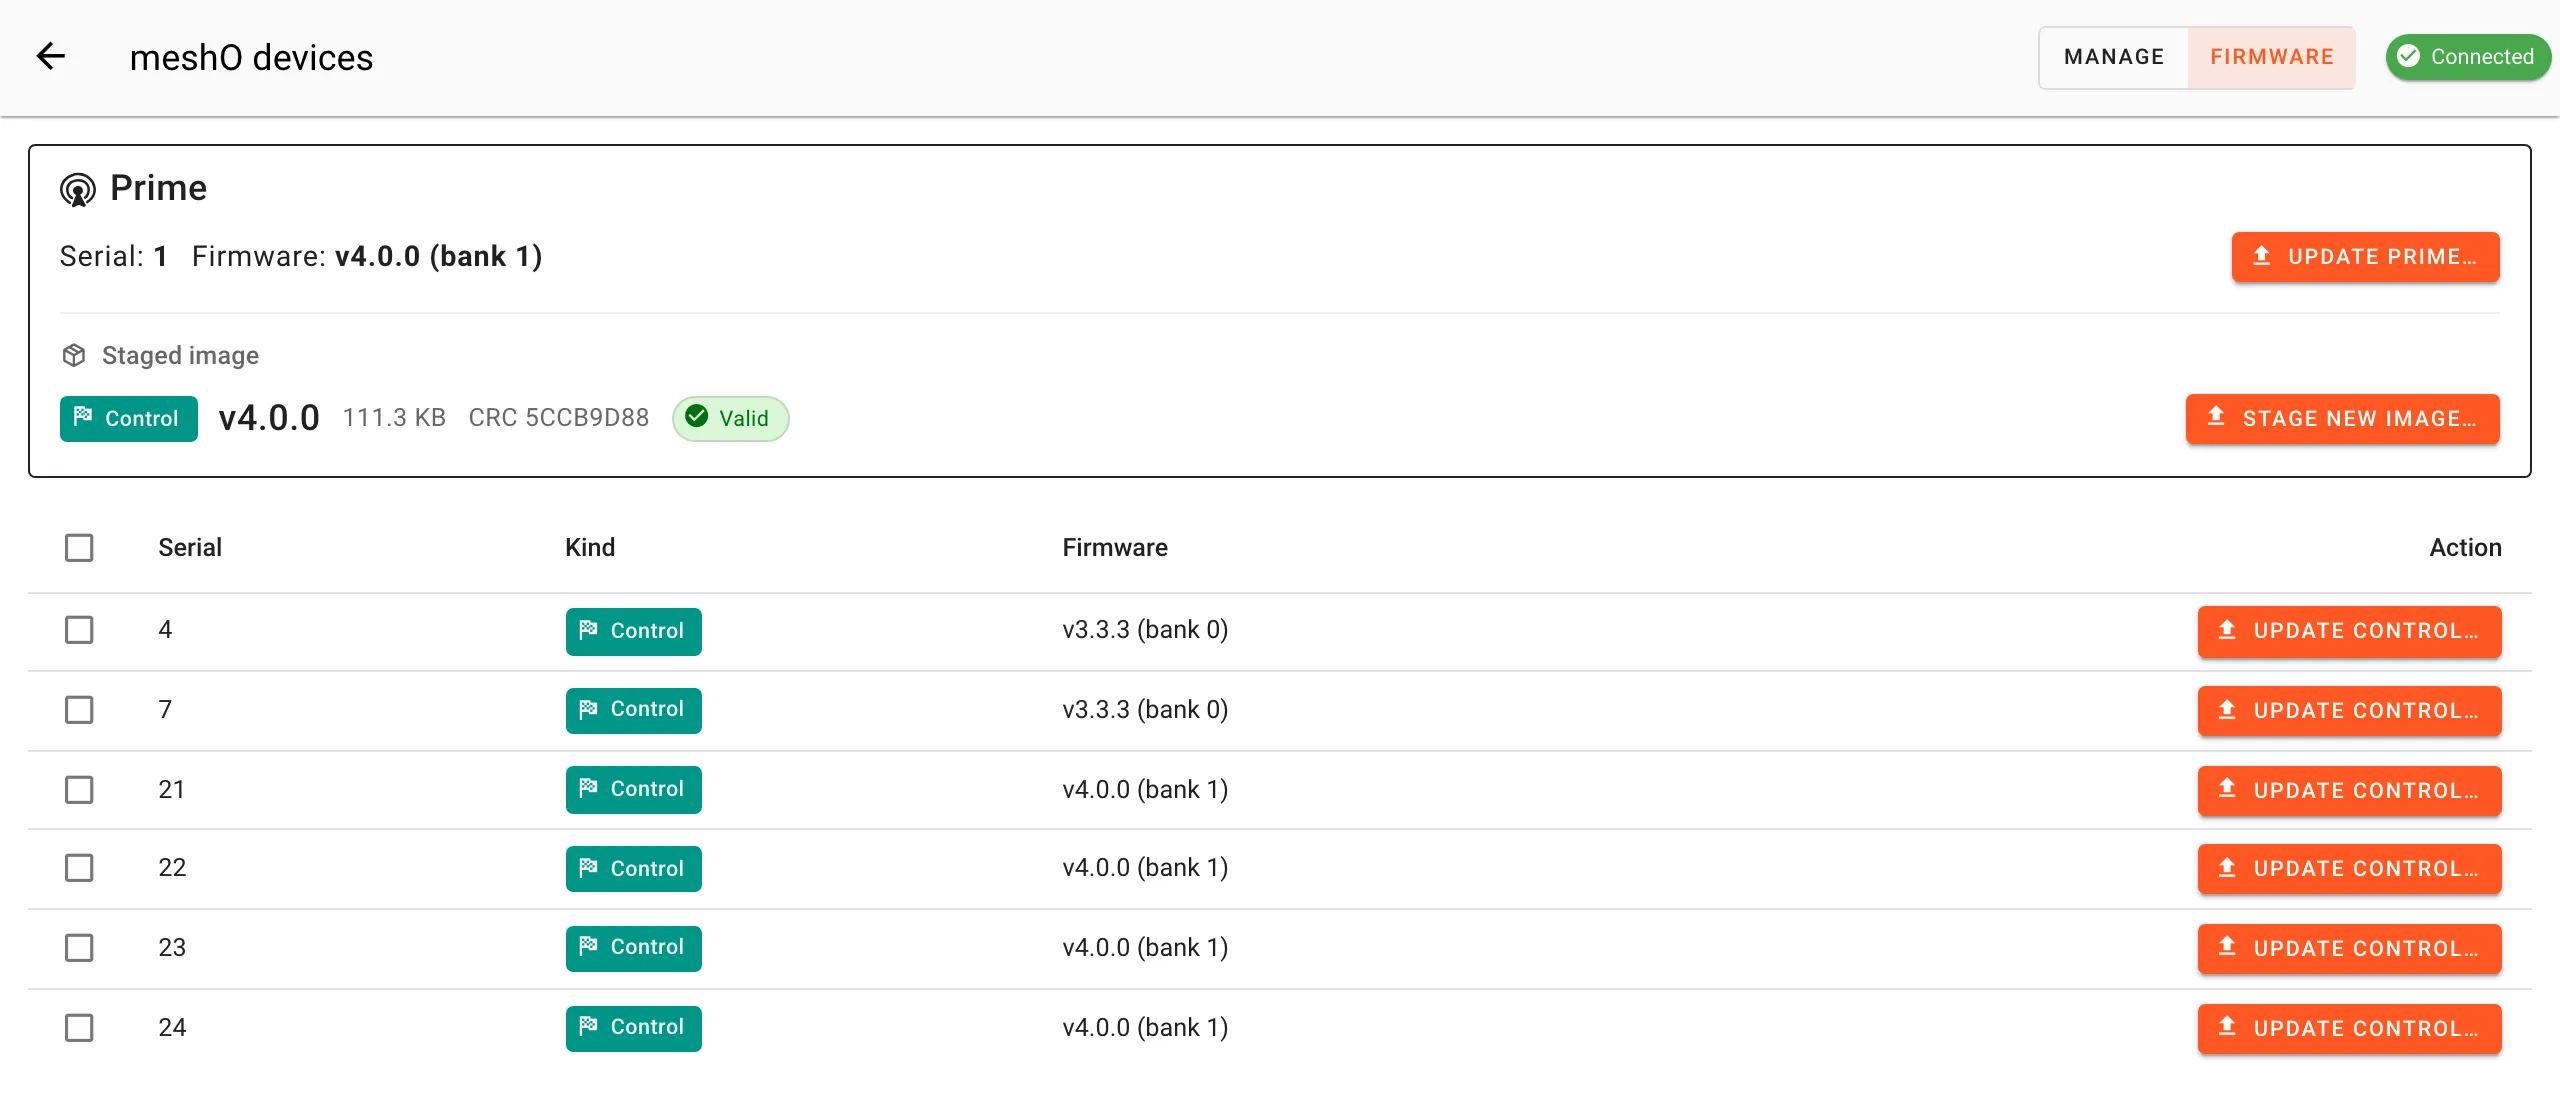Click the CRC 5CCB9D88 text
The width and height of the screenshot is (2560, 1112).
(559, 418)
